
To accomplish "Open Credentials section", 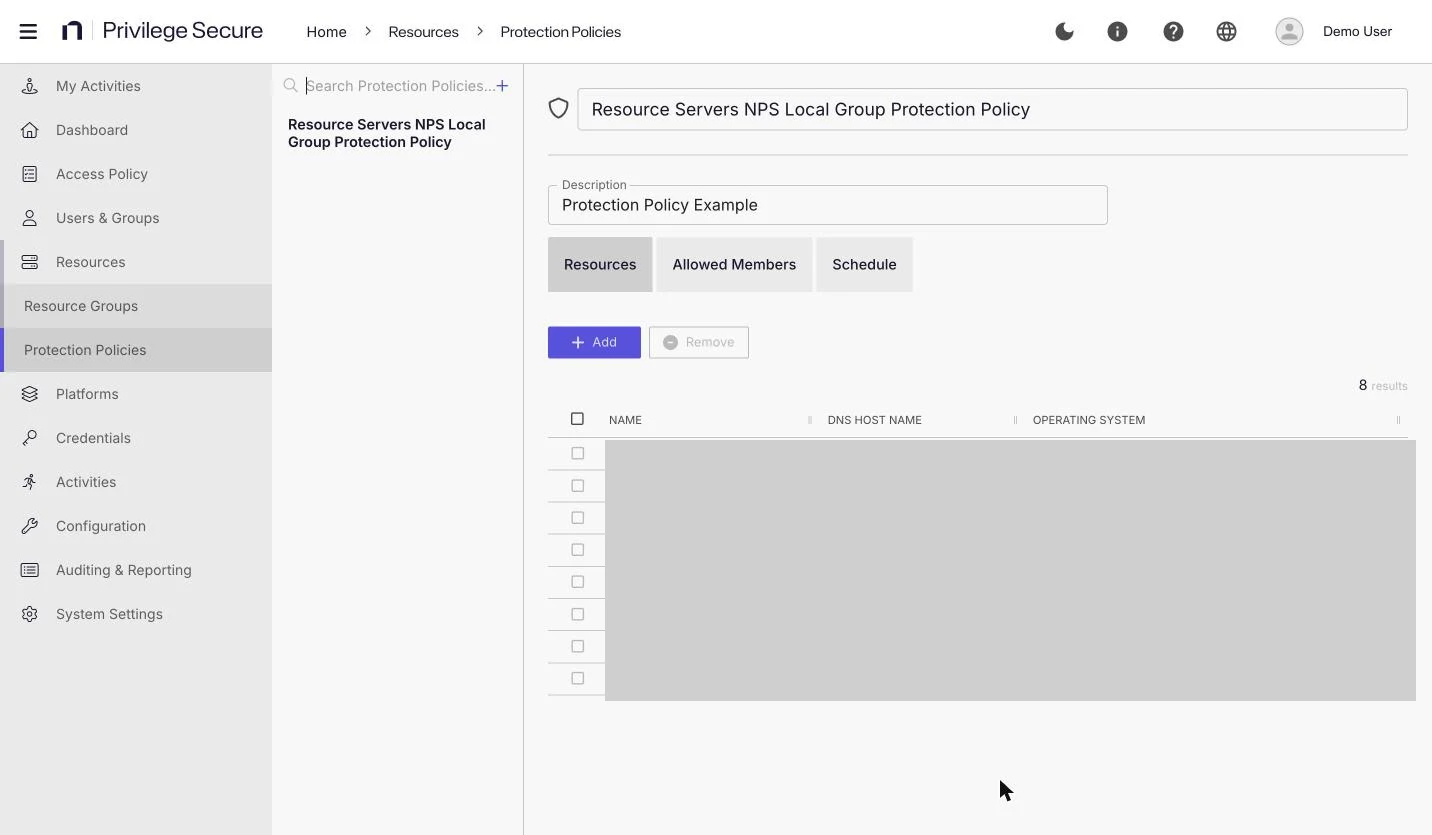I will tap(136, 438).
